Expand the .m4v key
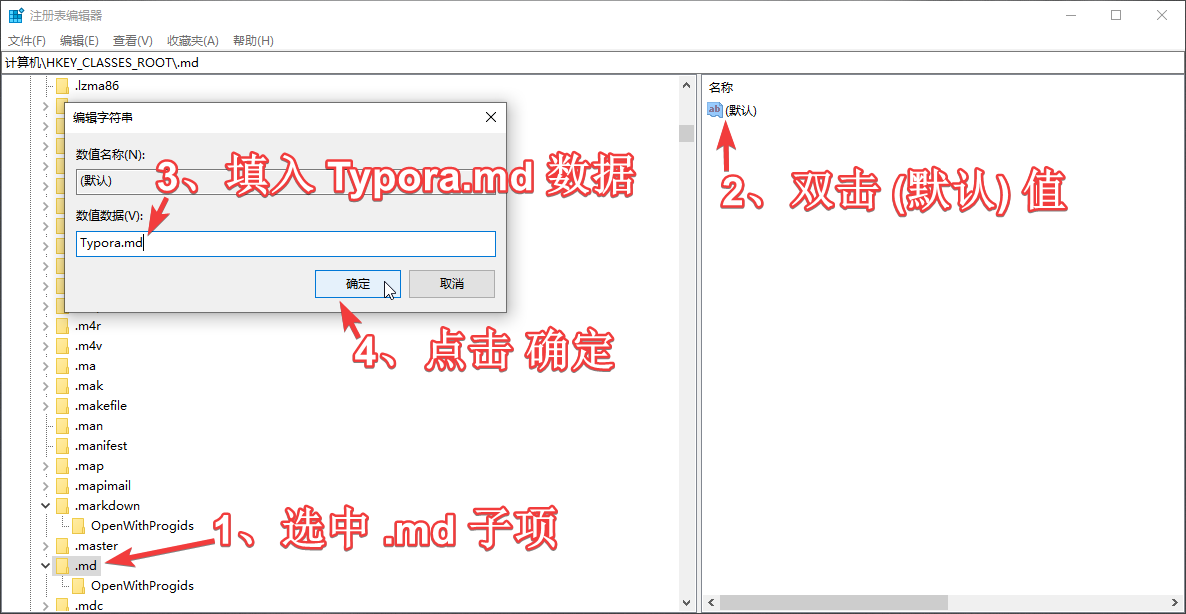This screenshot has height=614, width=1186. click(45, 346)
